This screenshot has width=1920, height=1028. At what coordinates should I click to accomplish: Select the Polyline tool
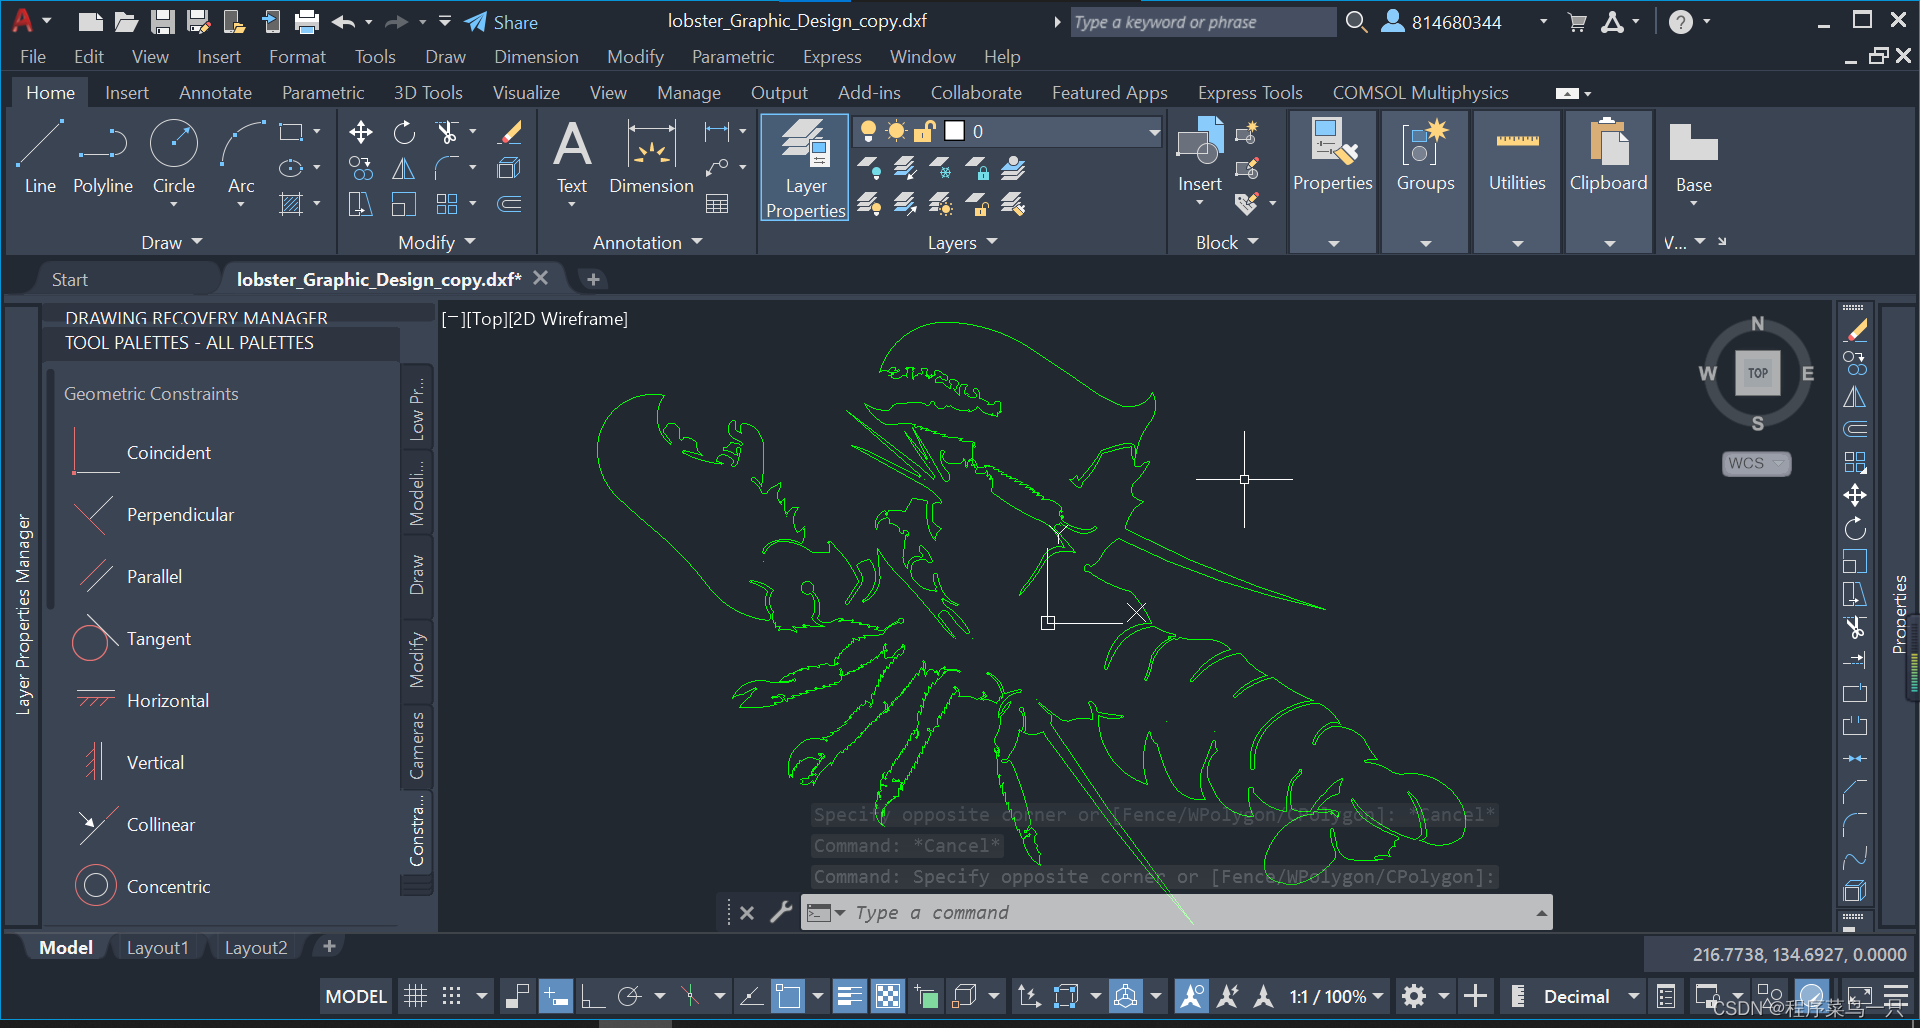pos(103,157)
